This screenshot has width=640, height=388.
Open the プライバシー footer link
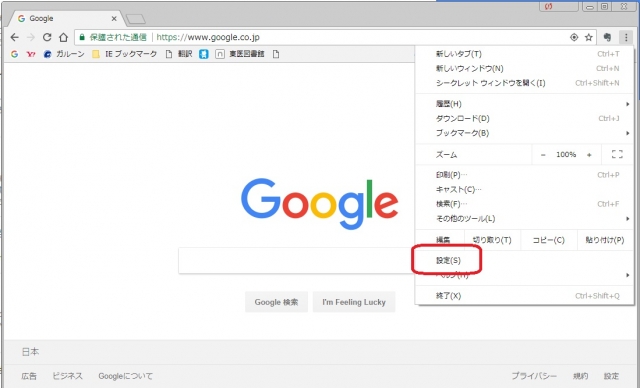click(x=534, y=376)
